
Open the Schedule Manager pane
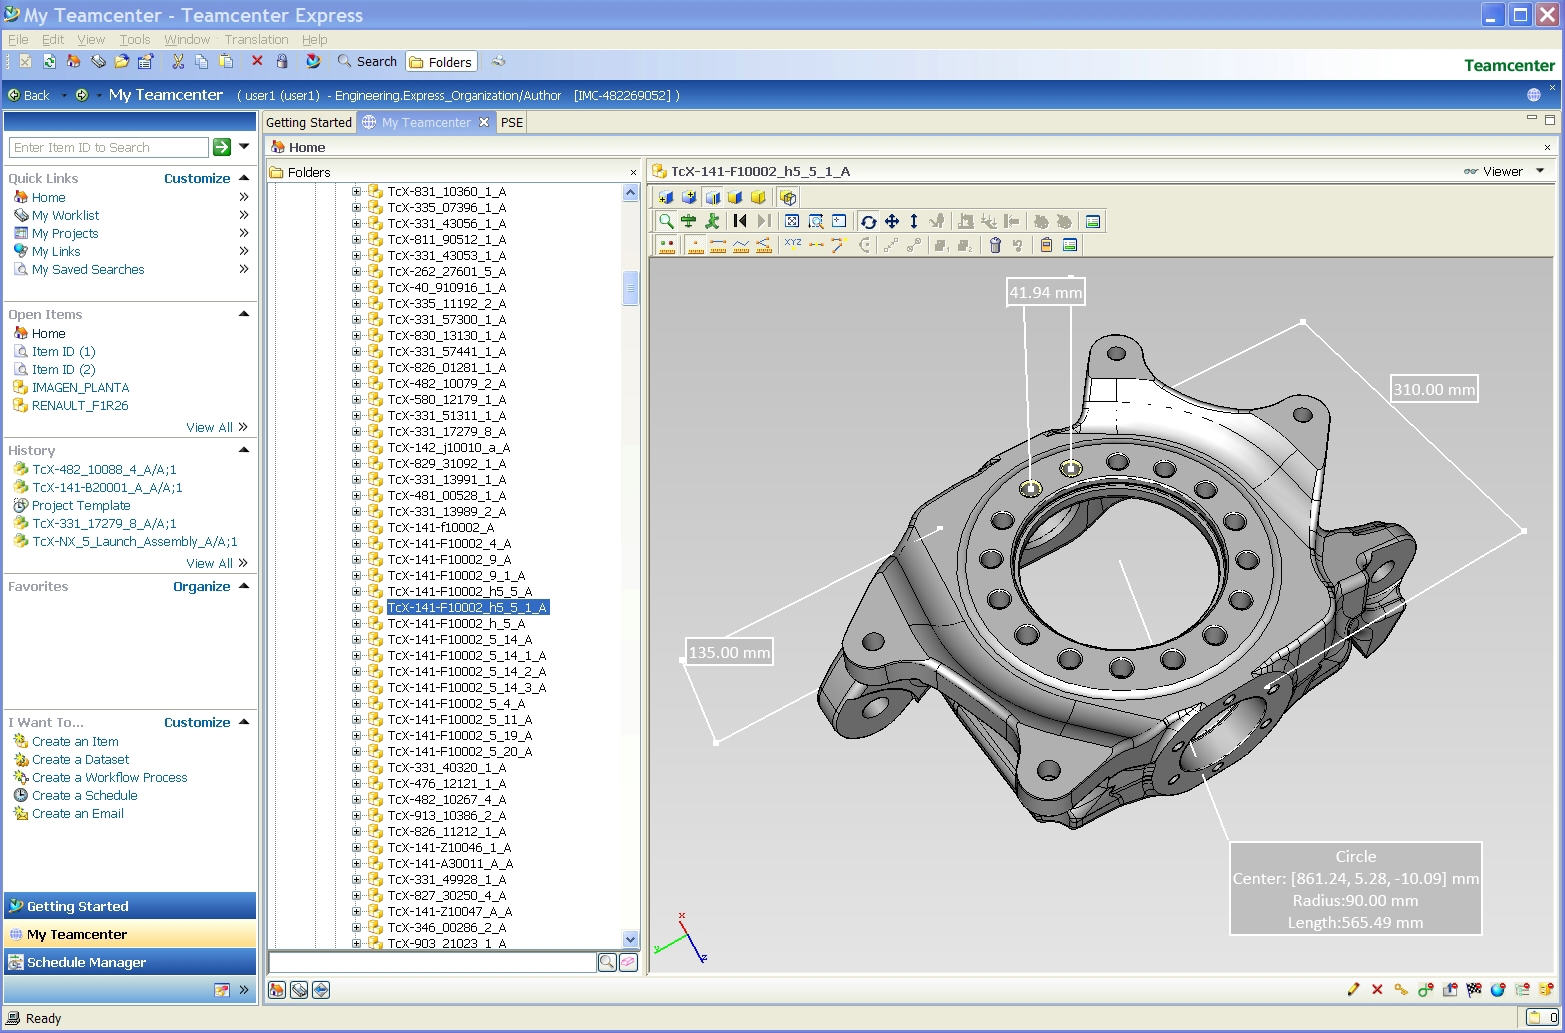click(130, 962)
